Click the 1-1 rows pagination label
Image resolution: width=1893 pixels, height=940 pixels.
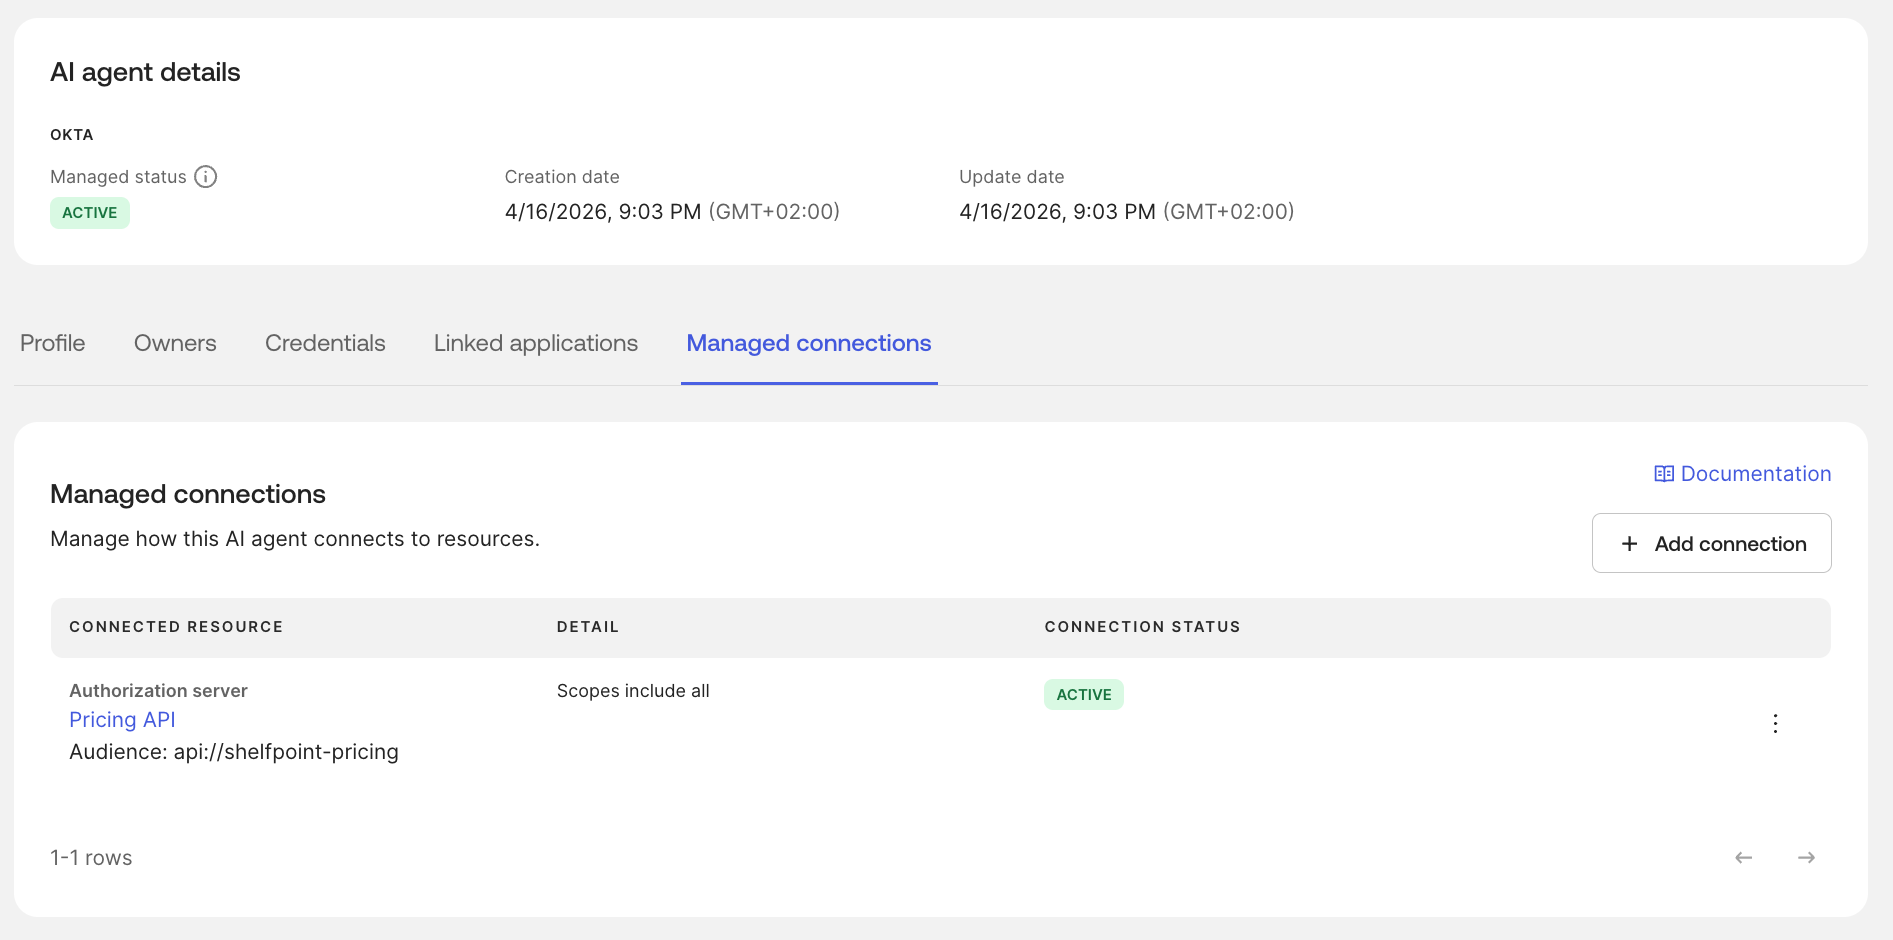pos(91,857)
